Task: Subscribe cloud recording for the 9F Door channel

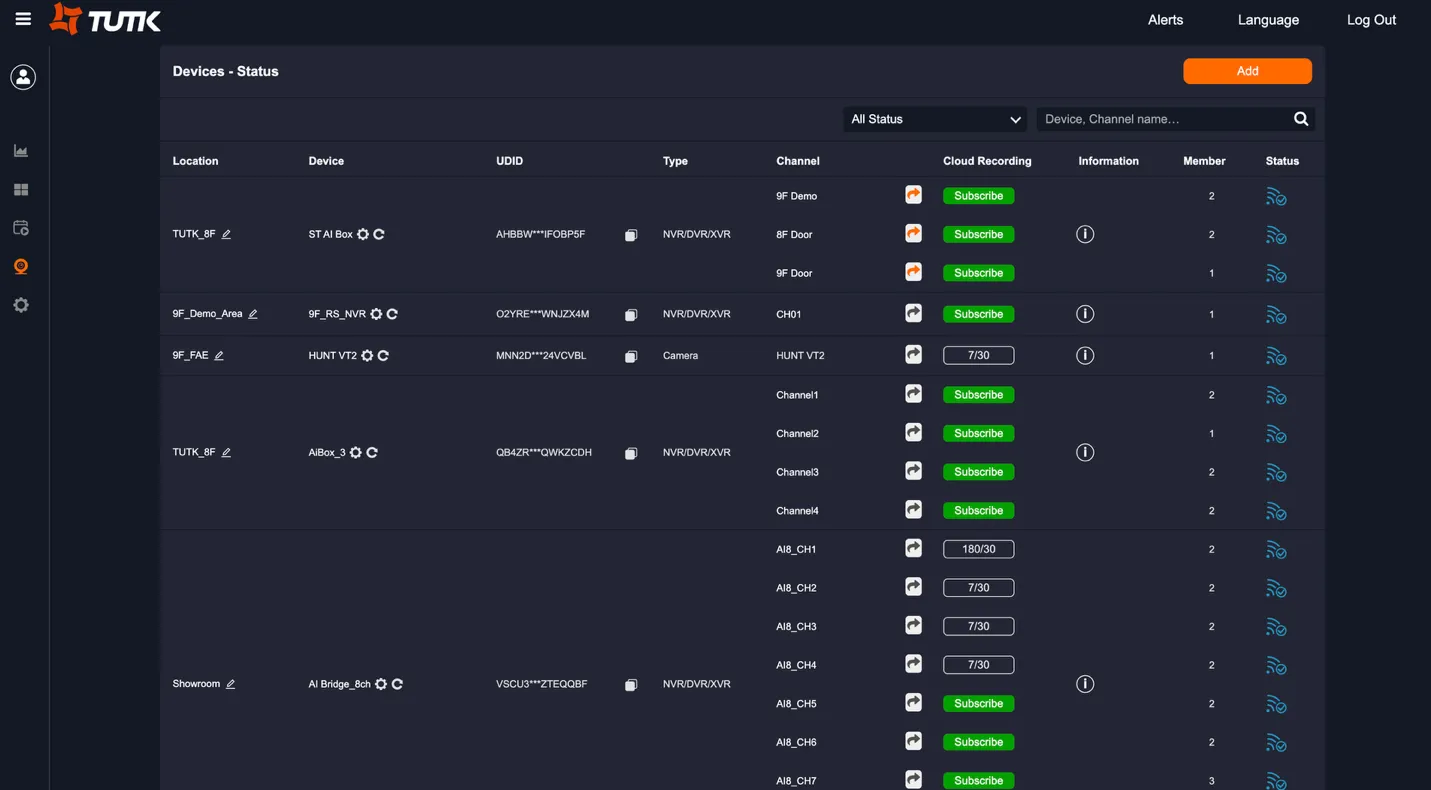Action: coord(978,272)
